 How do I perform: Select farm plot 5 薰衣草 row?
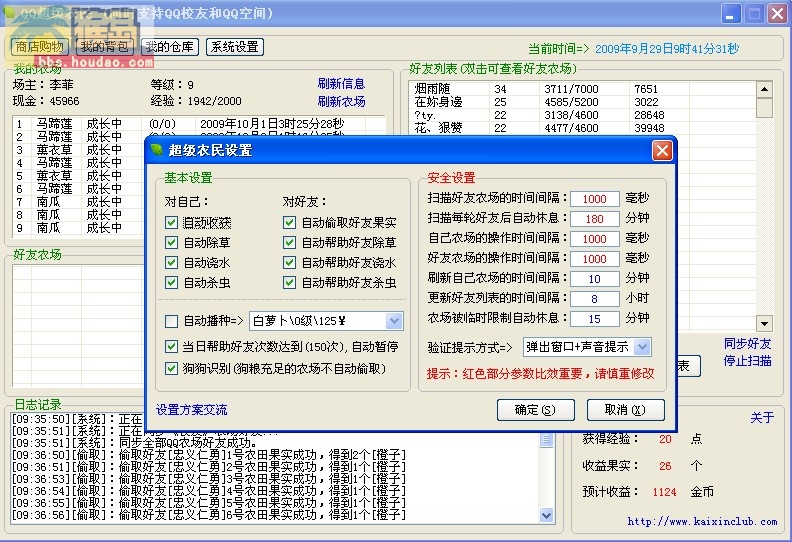click(x=78, y=176)
